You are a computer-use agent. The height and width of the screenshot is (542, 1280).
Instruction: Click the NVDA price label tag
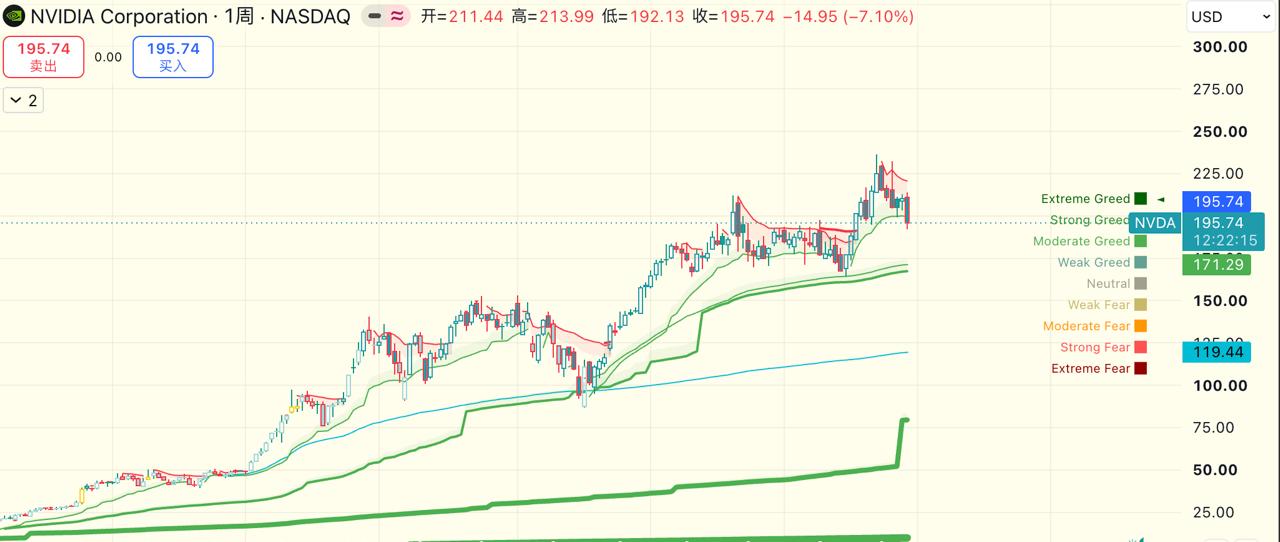click(x=1154, y=223)
